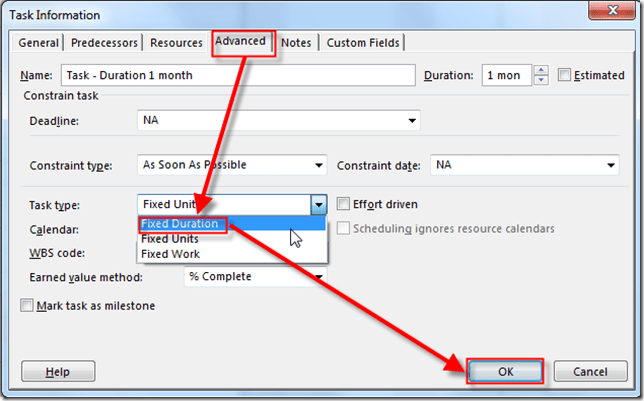Toggle the Estimated checkbox

(x=565, y=76)
